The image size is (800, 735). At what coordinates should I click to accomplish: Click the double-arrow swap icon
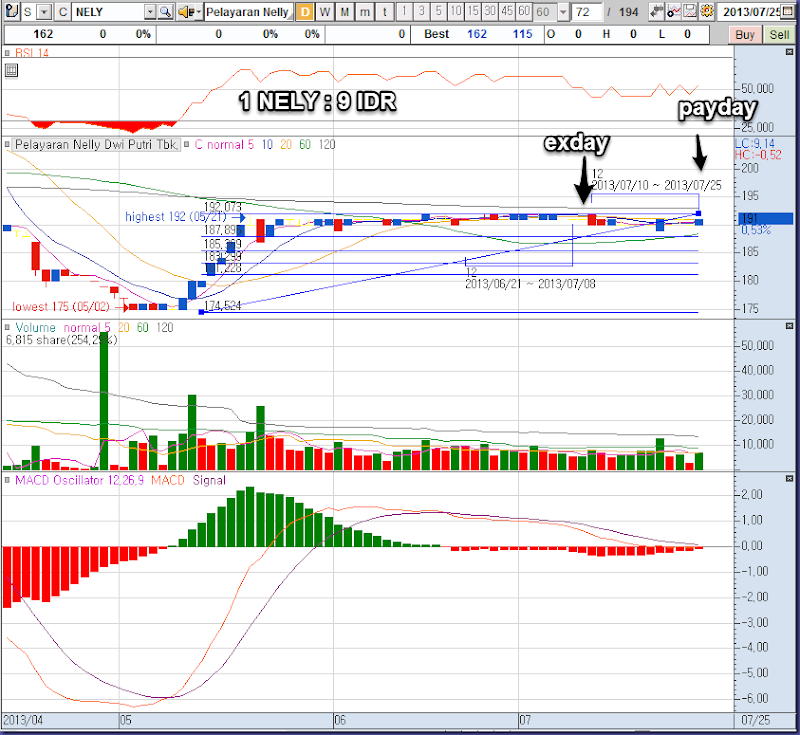657,11
